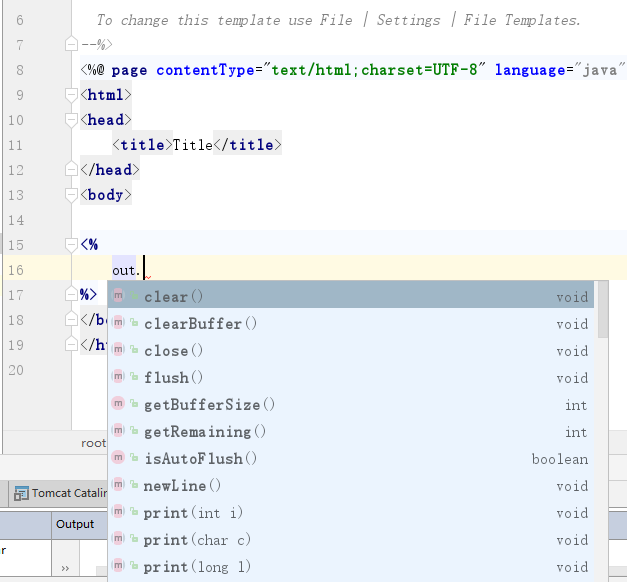This screenshot has width=627, height=582.
Task: Click the body tag text on line 13
Action: pos(105,195)
